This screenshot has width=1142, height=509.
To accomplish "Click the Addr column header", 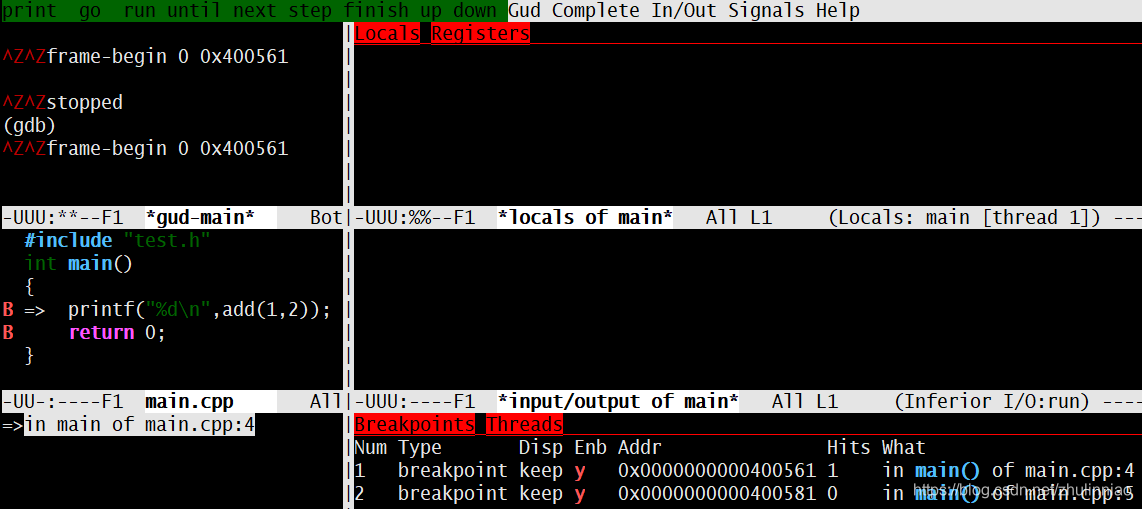I will (639, 447).
